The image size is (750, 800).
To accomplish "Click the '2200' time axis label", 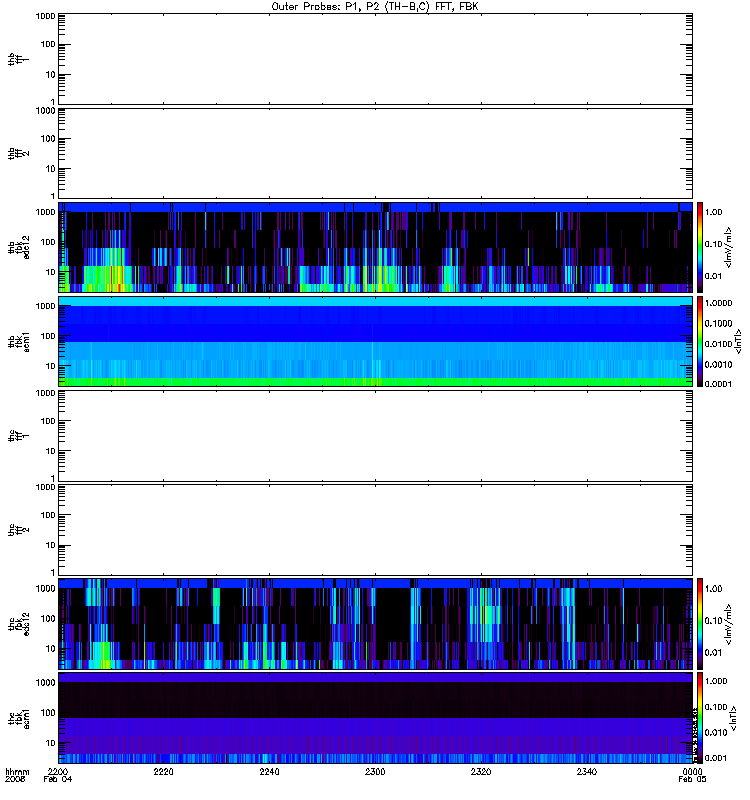I will 58,771.
